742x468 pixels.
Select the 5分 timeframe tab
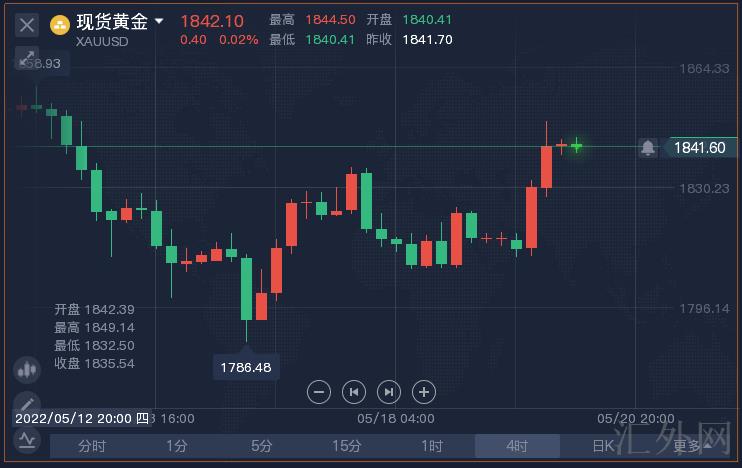[262, 446]
